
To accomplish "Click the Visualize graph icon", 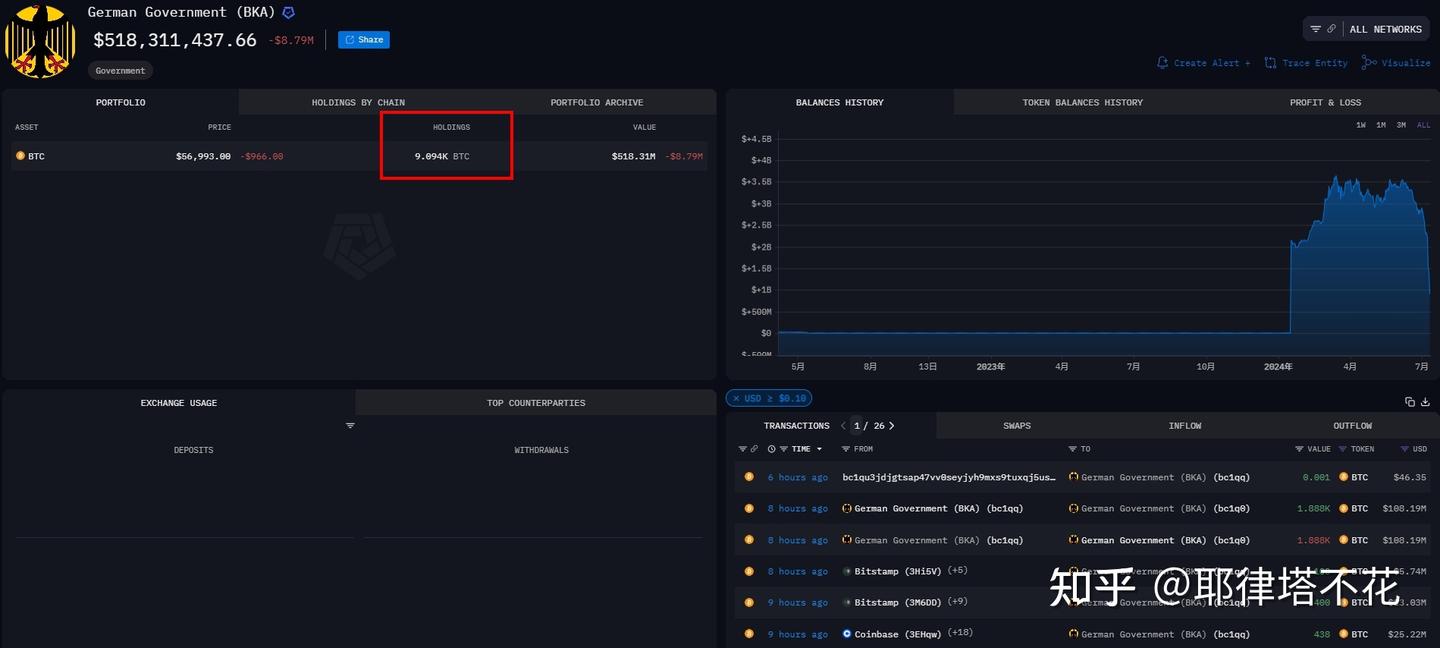I will 1369,63.
